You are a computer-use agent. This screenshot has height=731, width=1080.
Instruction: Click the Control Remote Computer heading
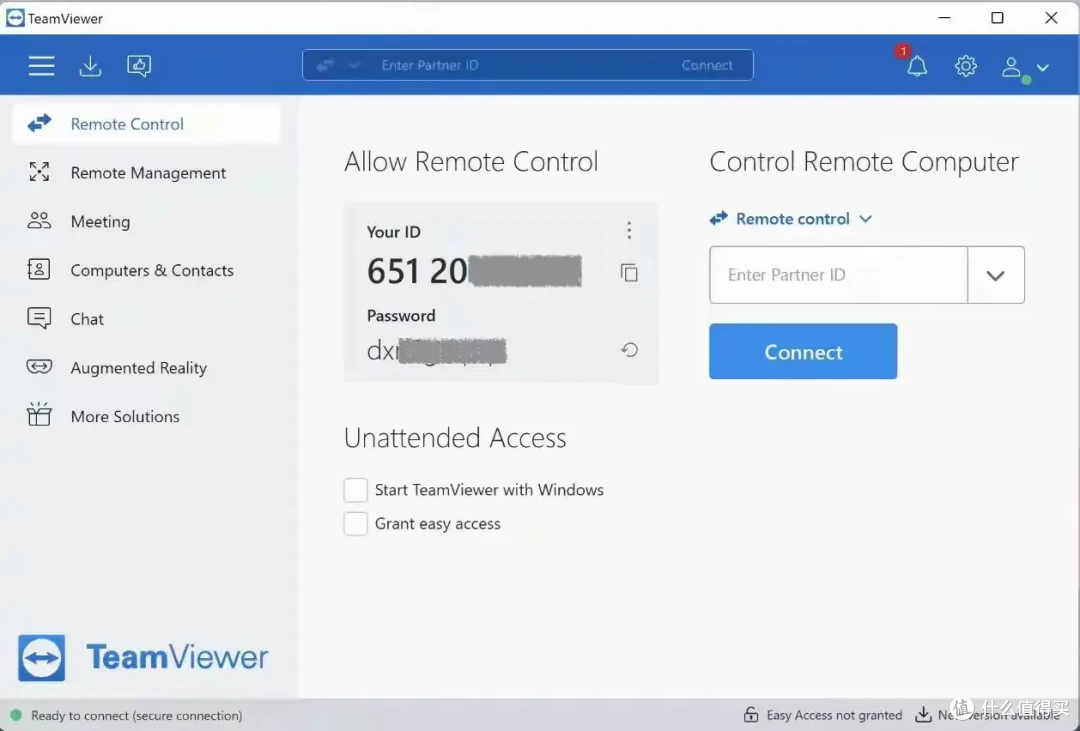point(864,162)
